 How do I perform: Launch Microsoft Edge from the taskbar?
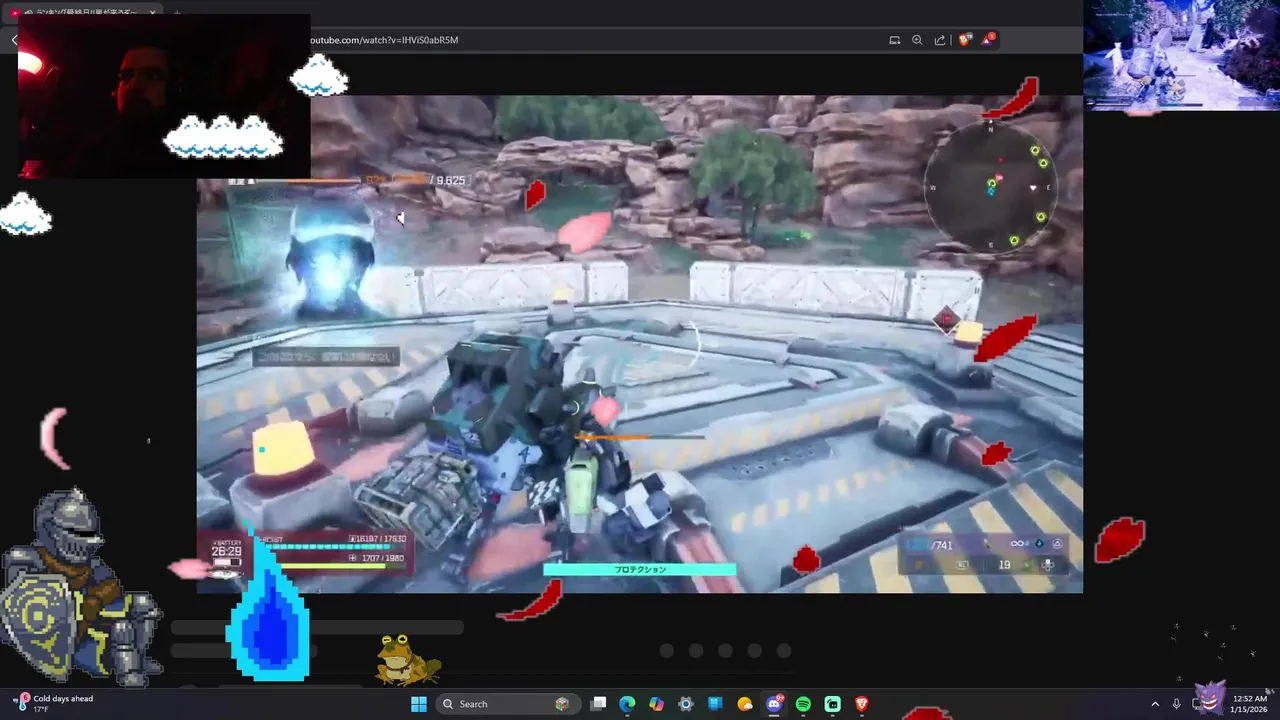[x=627, y=704]
